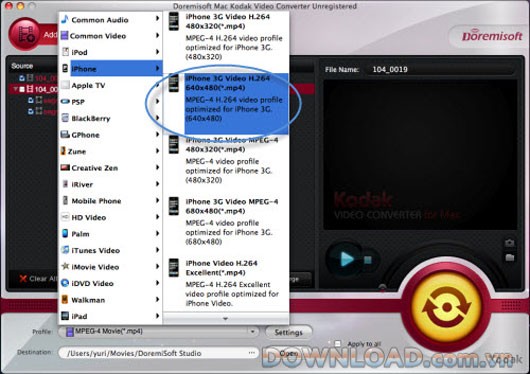
Task: Expand the Common Audio submenu arrow
Action: click(157, 18)
